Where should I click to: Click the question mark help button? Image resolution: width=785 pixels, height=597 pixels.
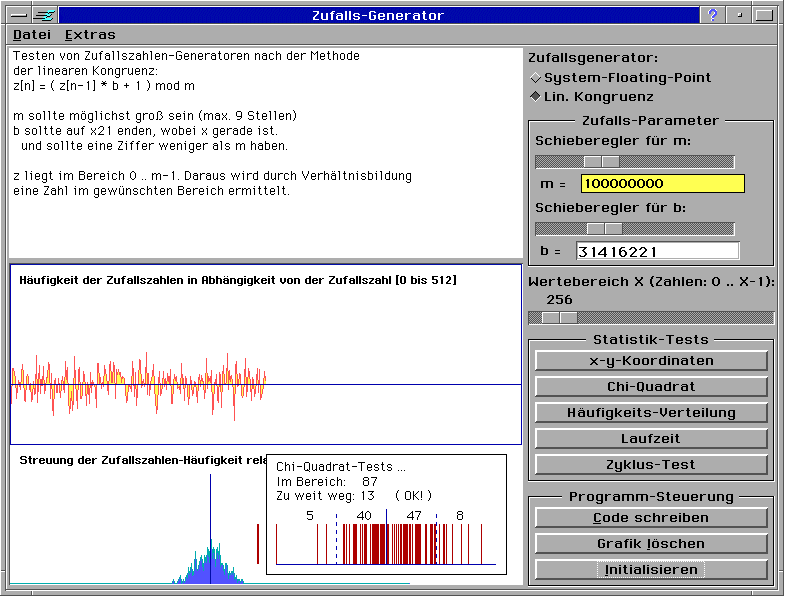(712, 15)
